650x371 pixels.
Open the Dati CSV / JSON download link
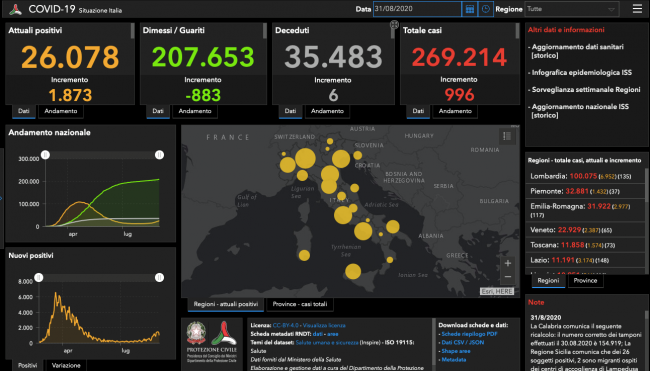tap(463, 342)
